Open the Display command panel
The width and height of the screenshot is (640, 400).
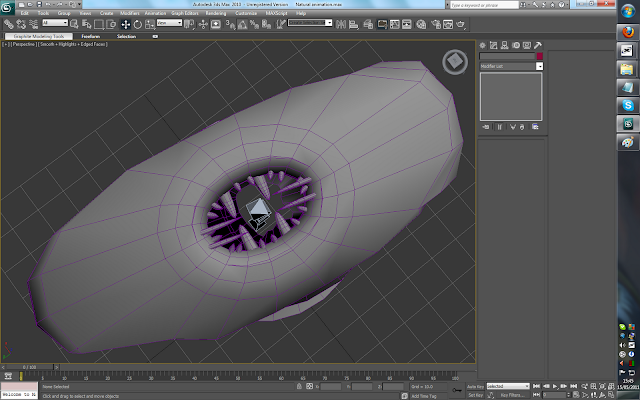[527, 45]
